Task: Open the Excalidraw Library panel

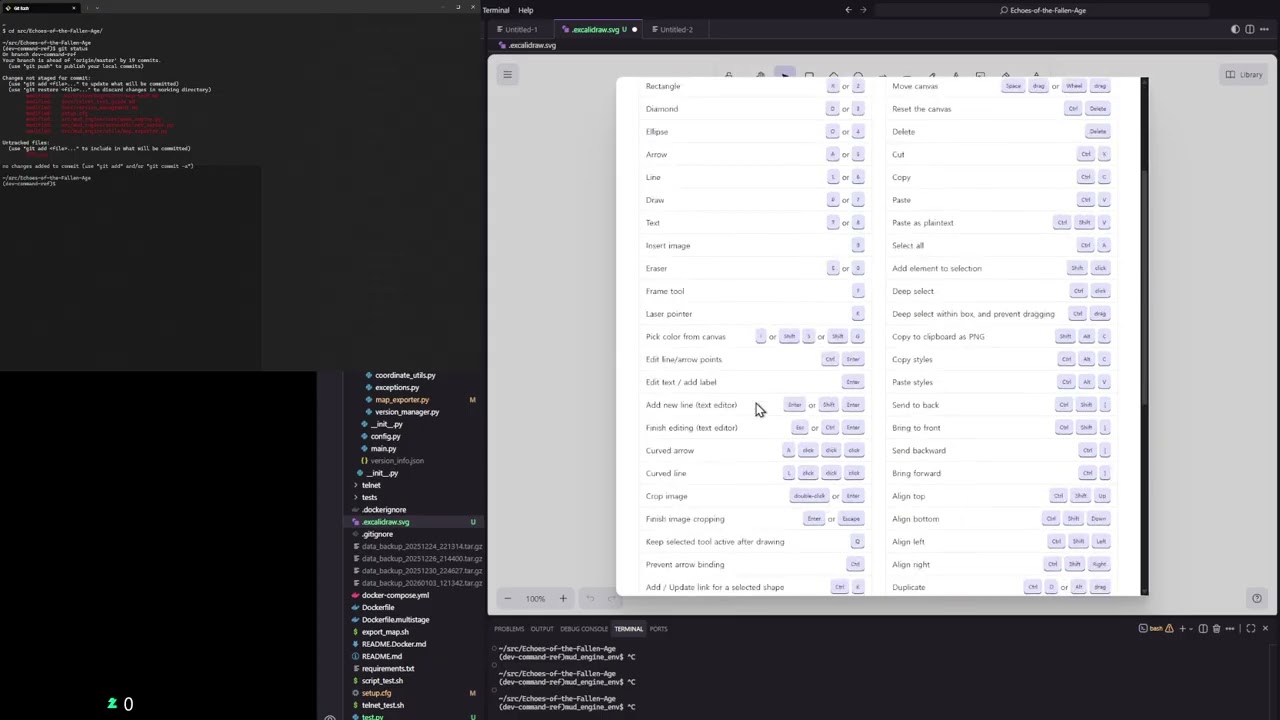Action: 1245,74
